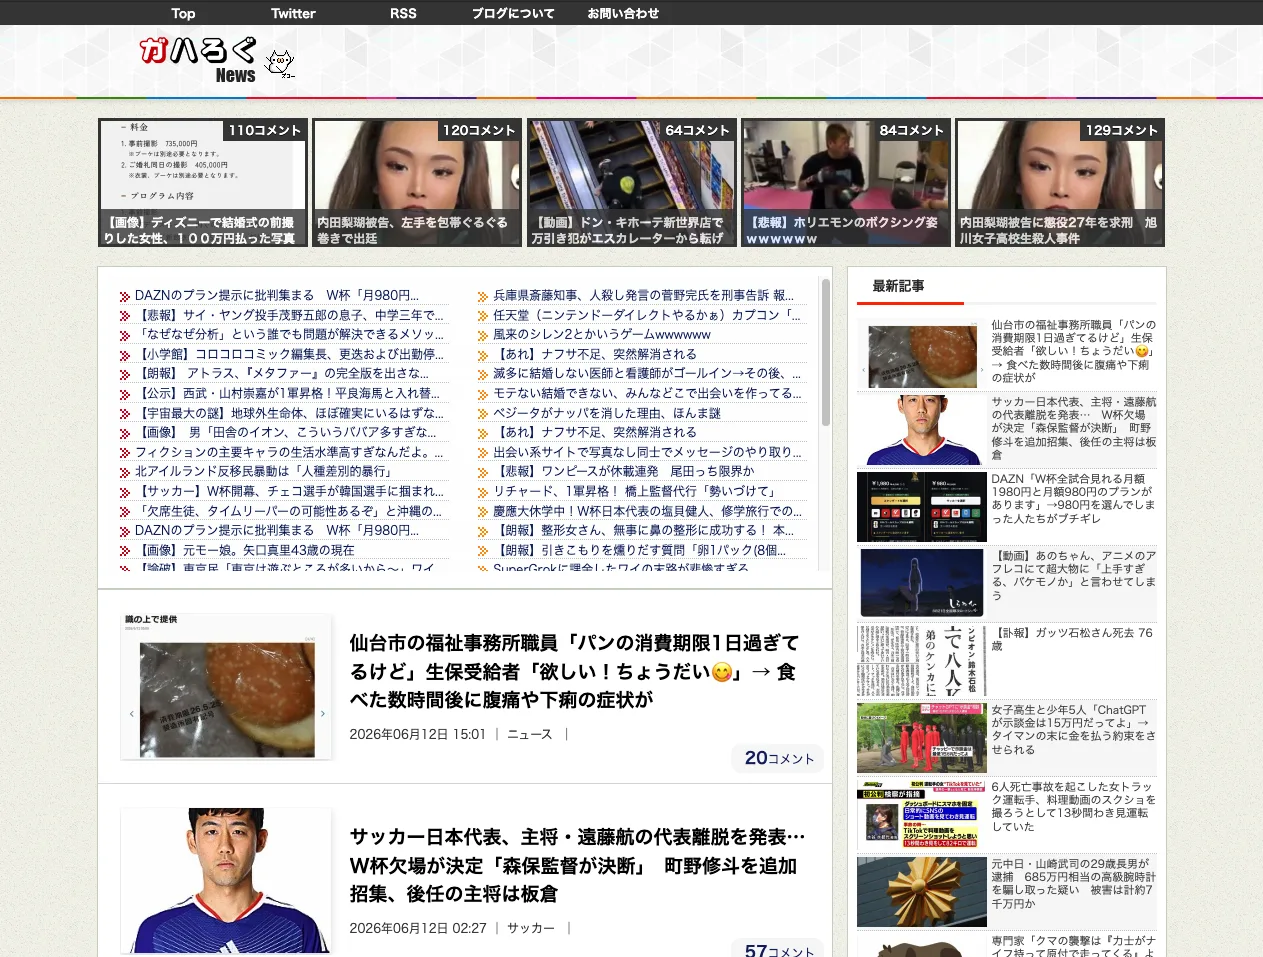Open 【朗報】引きこもりを煽りだす質問 headline

click(x=642, y=550)
